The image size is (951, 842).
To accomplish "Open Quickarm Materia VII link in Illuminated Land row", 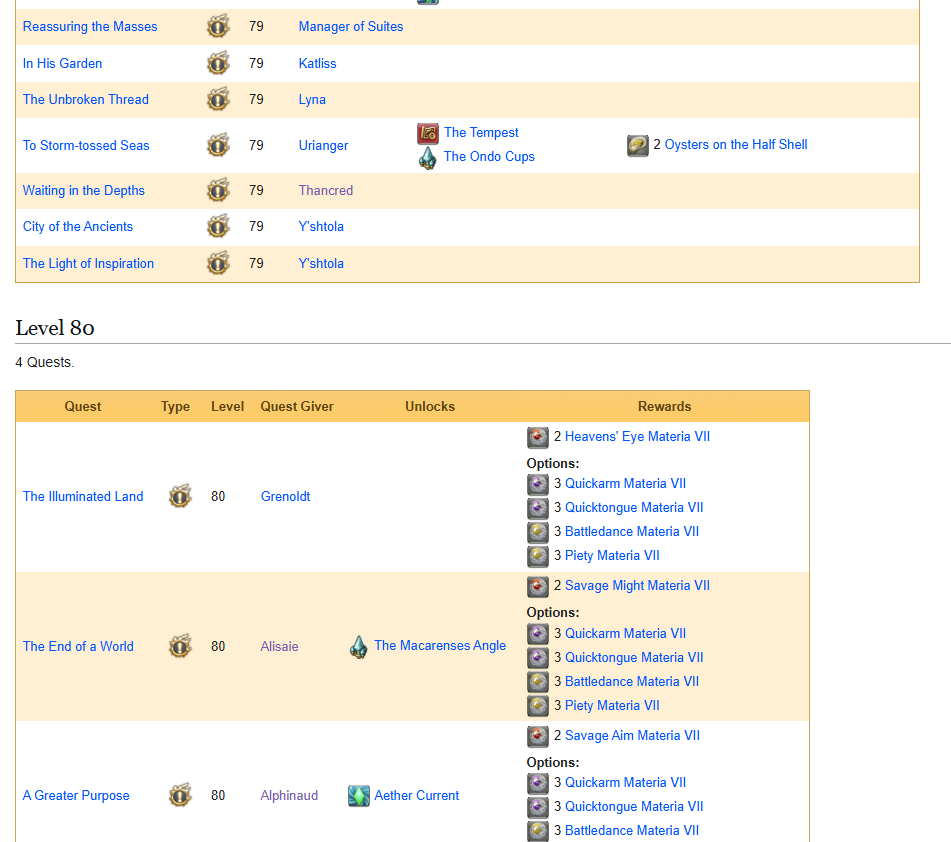I will [x=625, y=483].
